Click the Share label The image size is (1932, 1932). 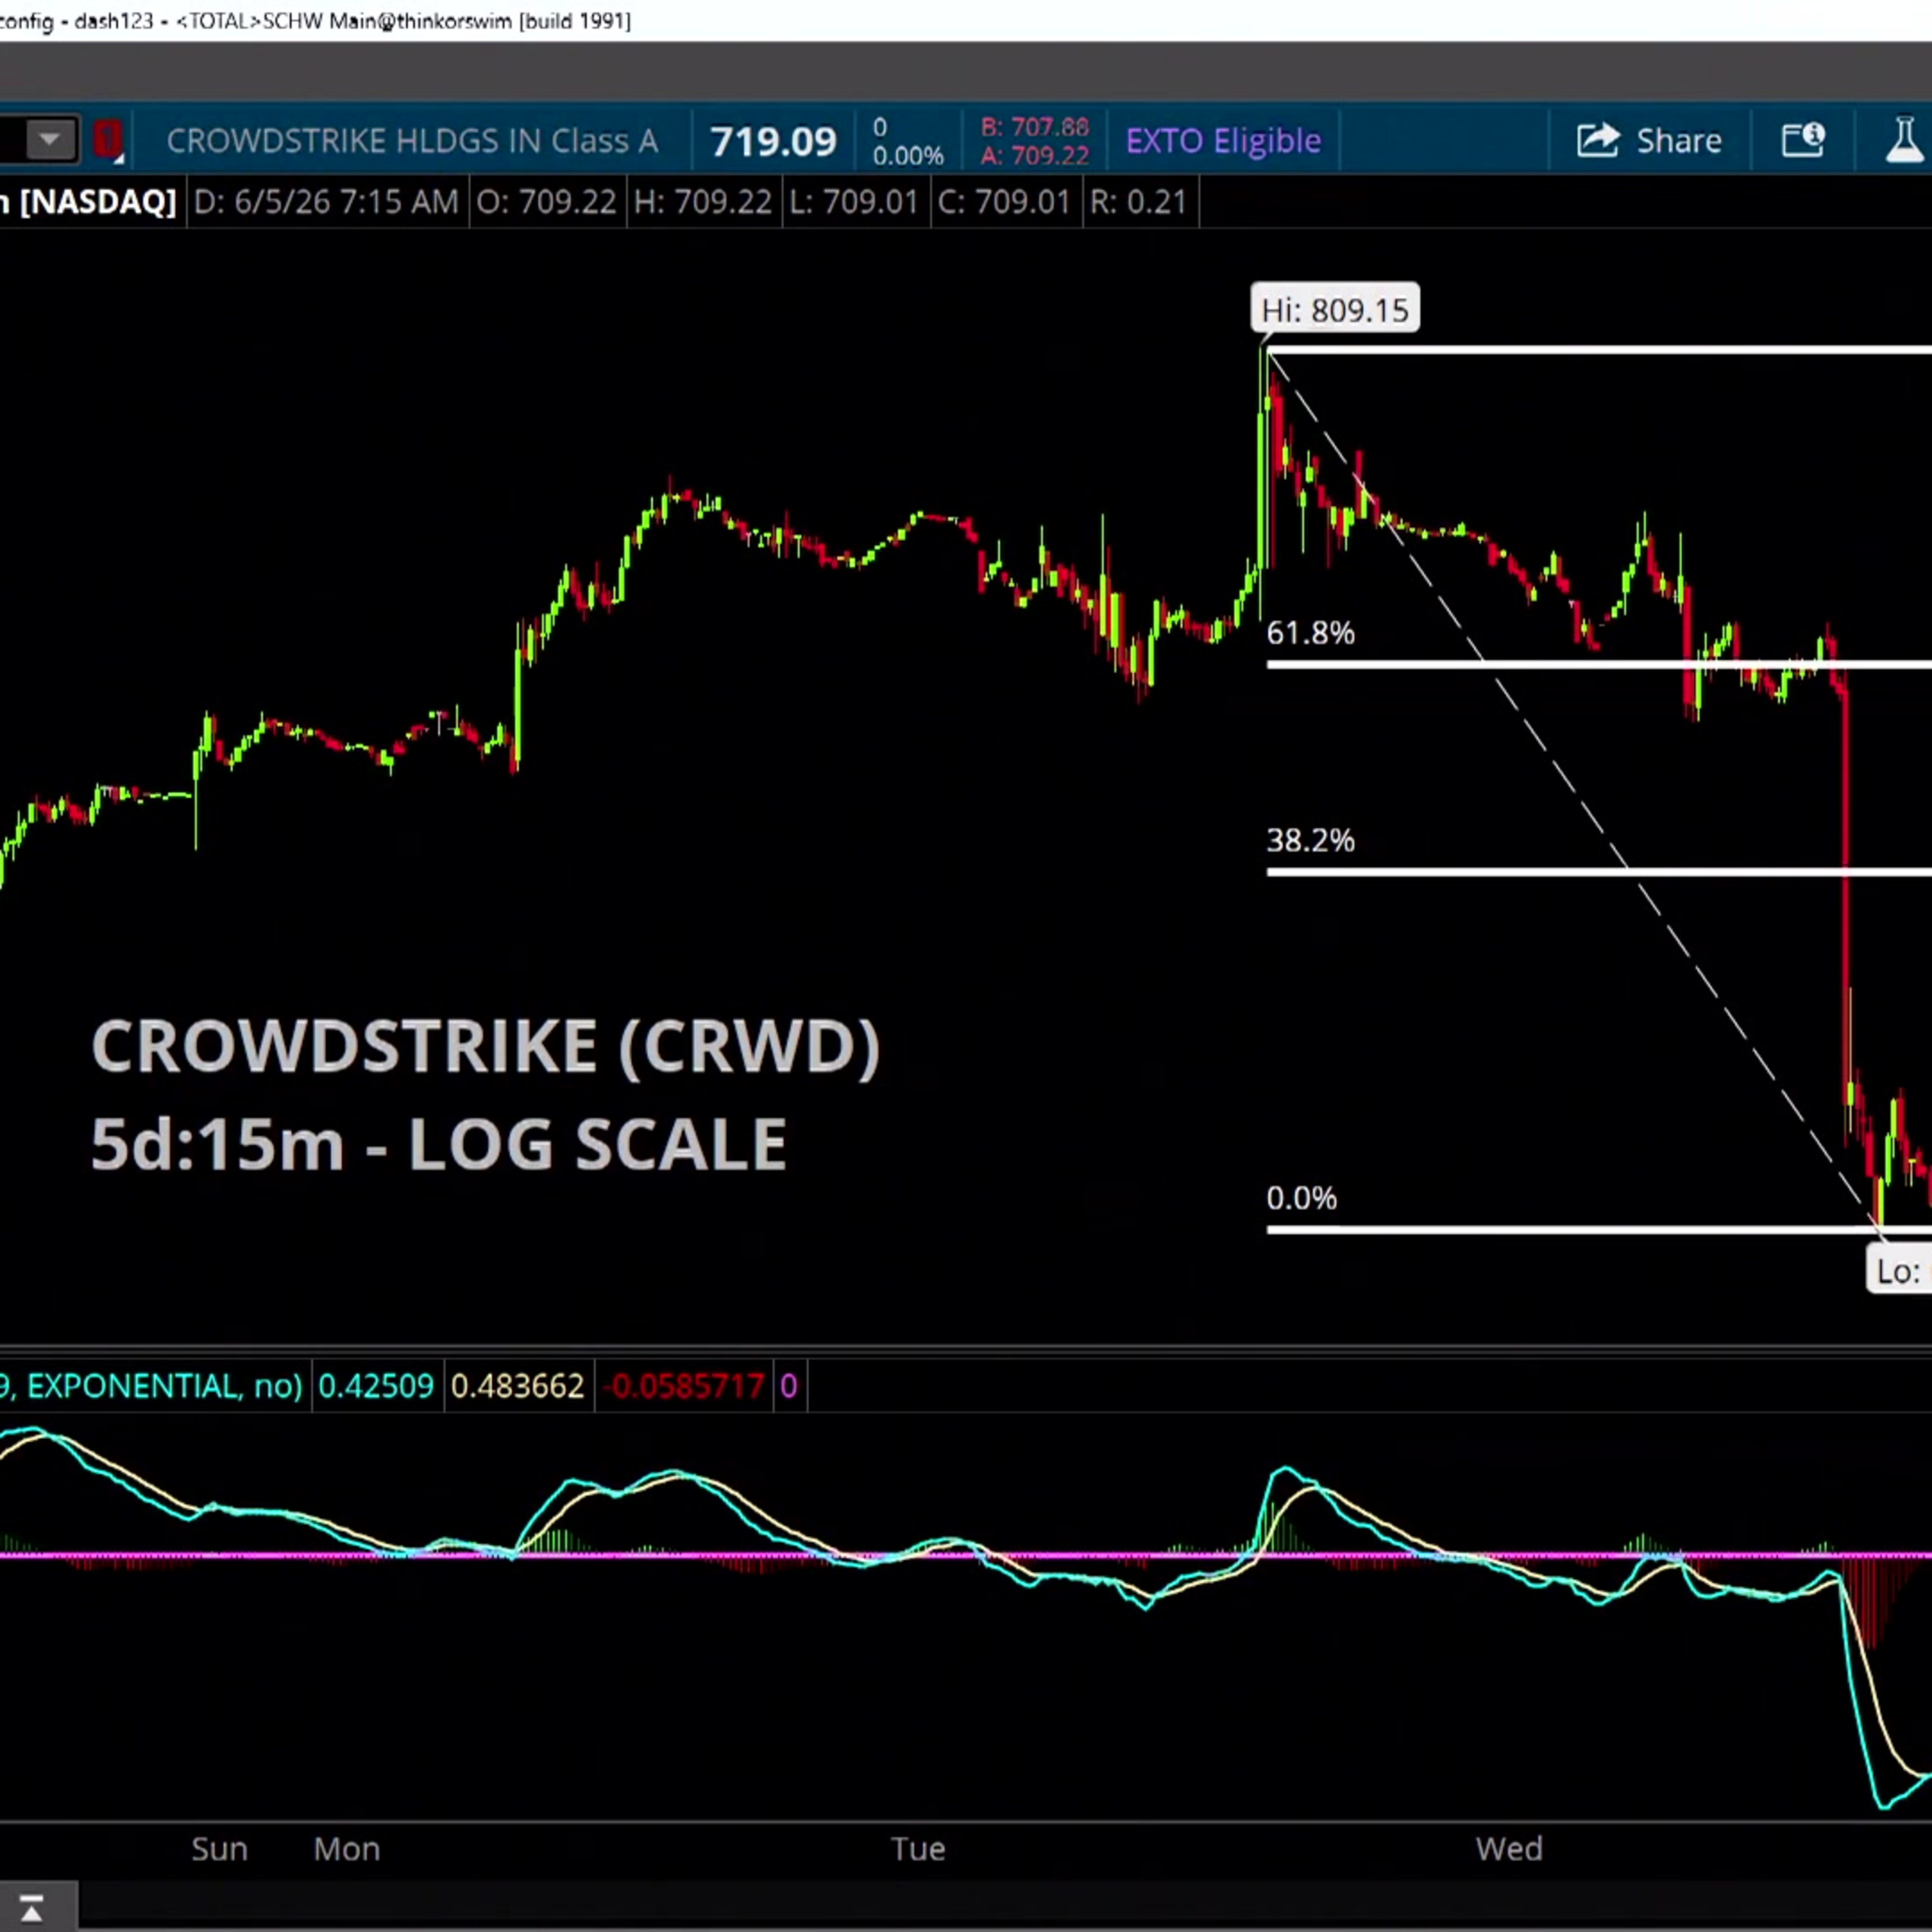click(x=1678, y=141)
